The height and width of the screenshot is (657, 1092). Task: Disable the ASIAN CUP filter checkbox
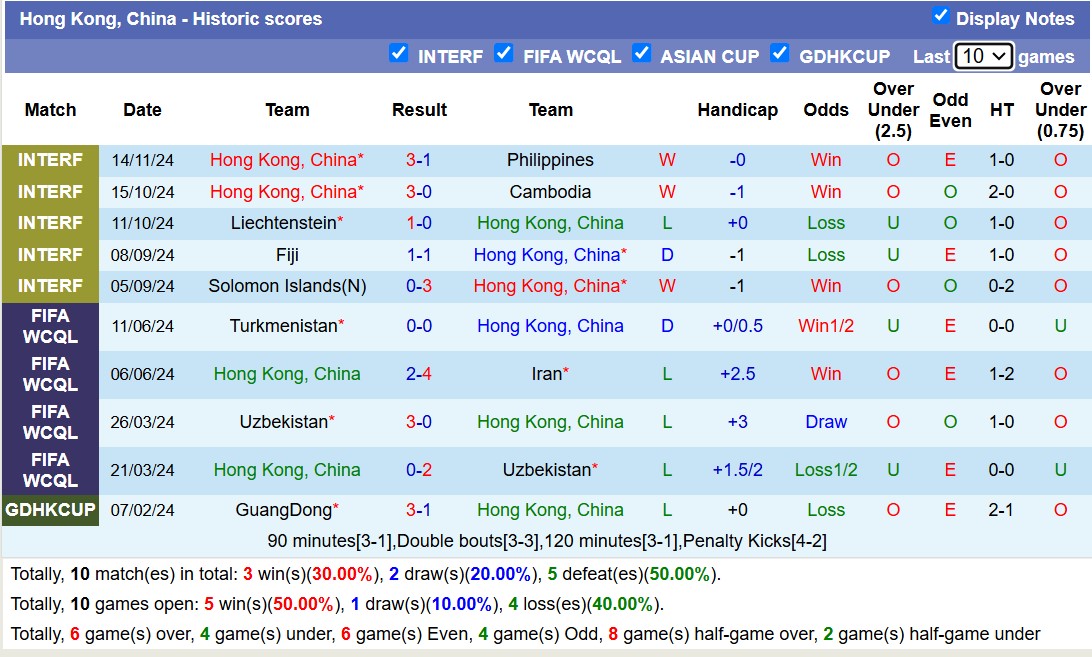[x=641, y=53]
